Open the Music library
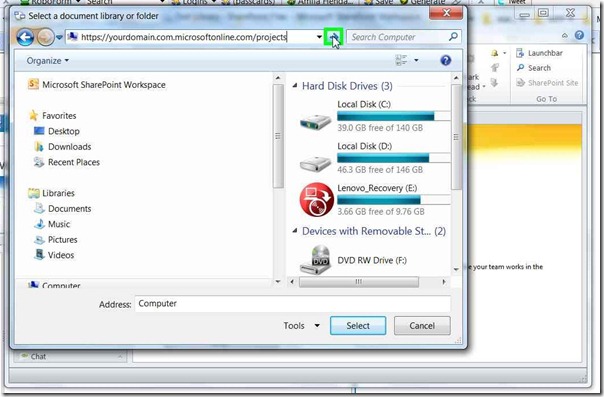Screen dimensions: 604x397 pyautogui.click(x=52, y=224)
